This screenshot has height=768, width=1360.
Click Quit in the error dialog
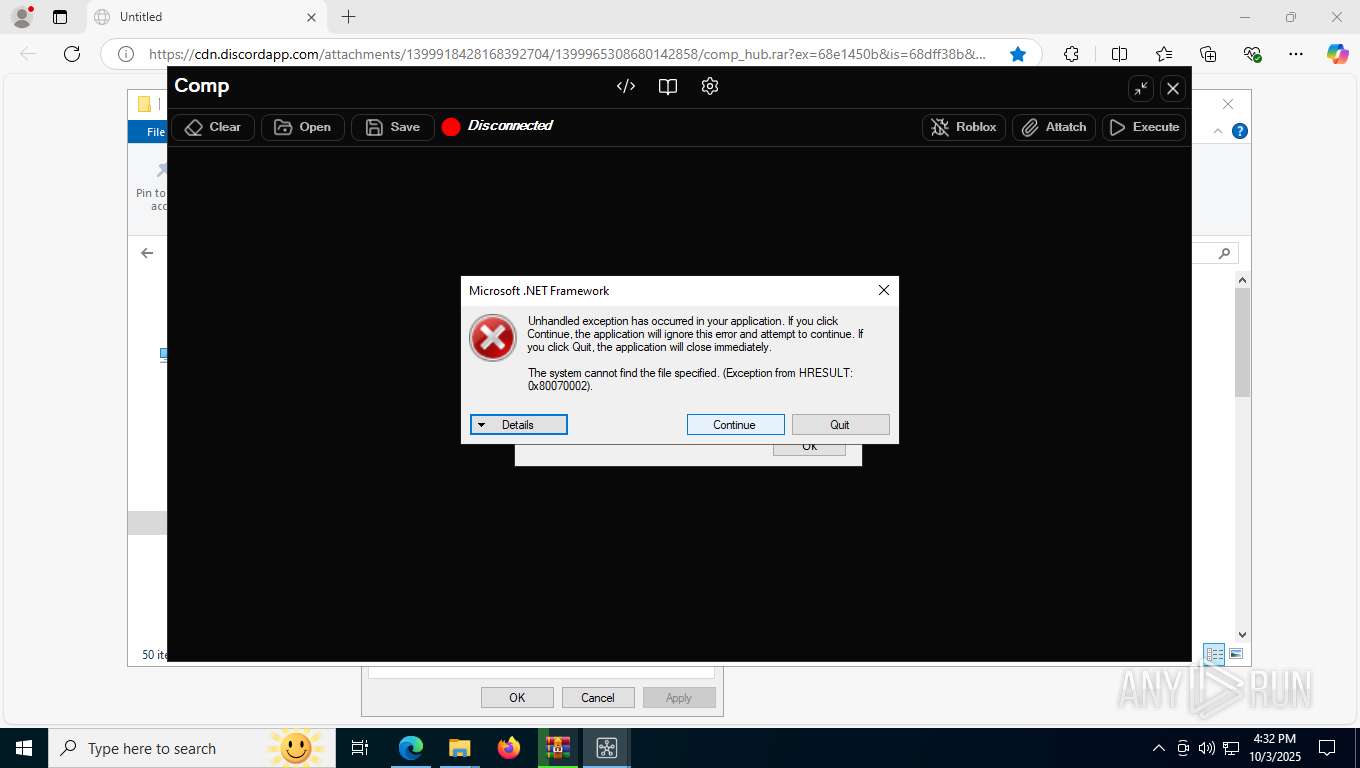pos(841,425)
